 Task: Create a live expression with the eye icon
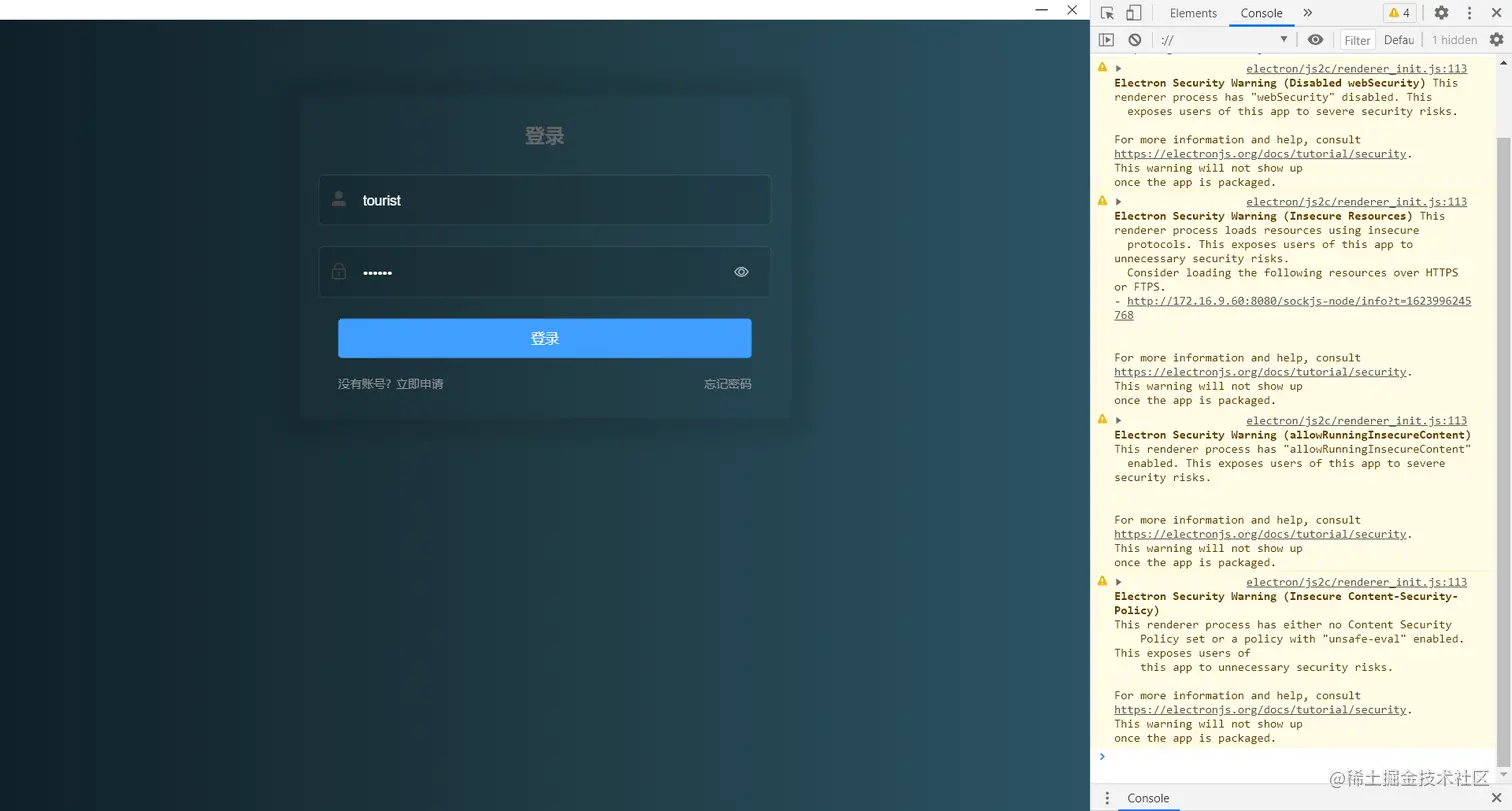click(1315, 40)
